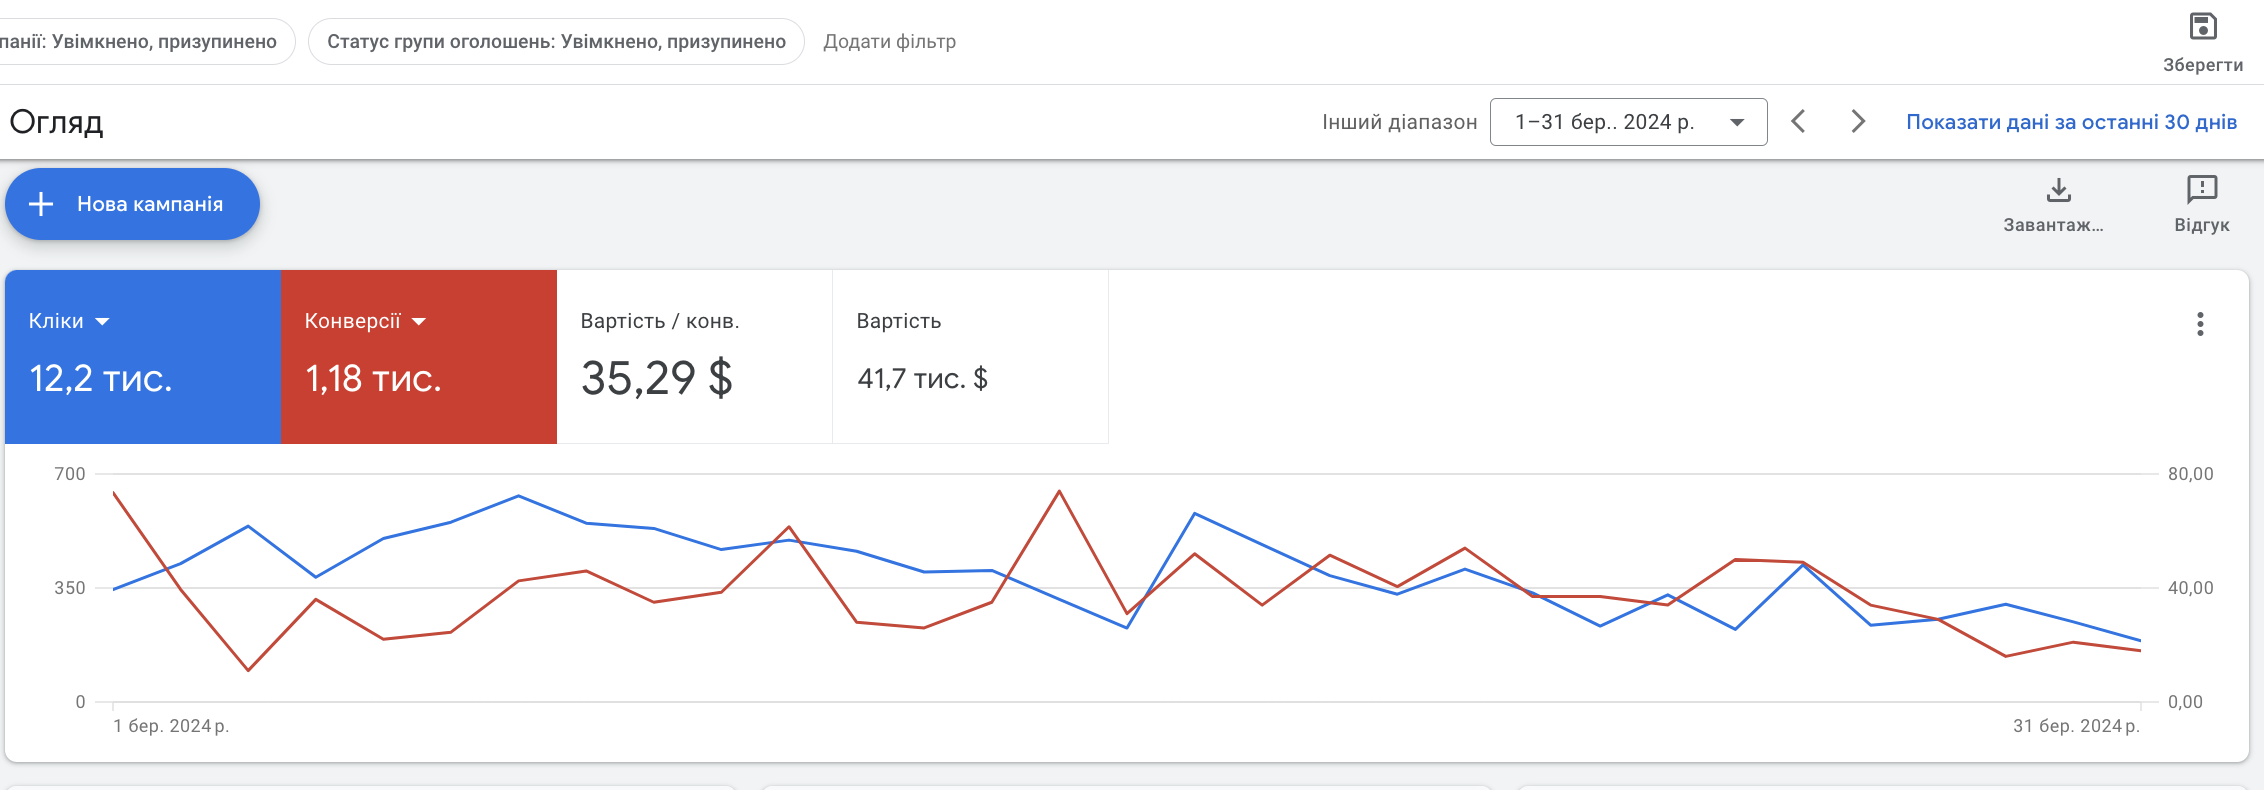Select the Вартість 41,7 тис. $ card

[x=970, y=357]
